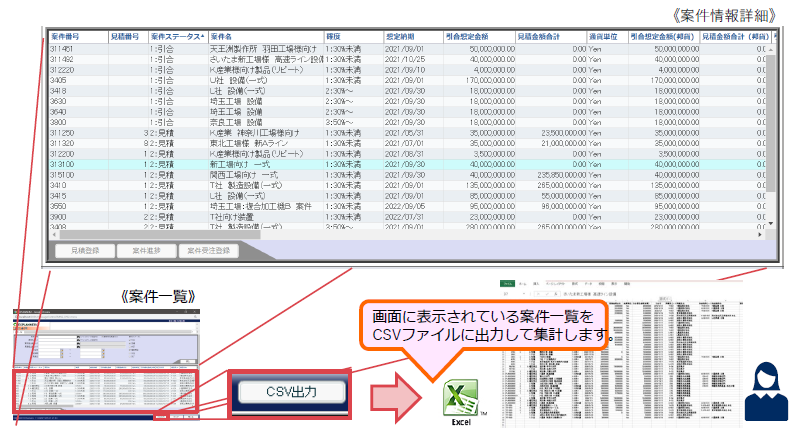Select case number 3410 cell

click(x=78, y=185)
